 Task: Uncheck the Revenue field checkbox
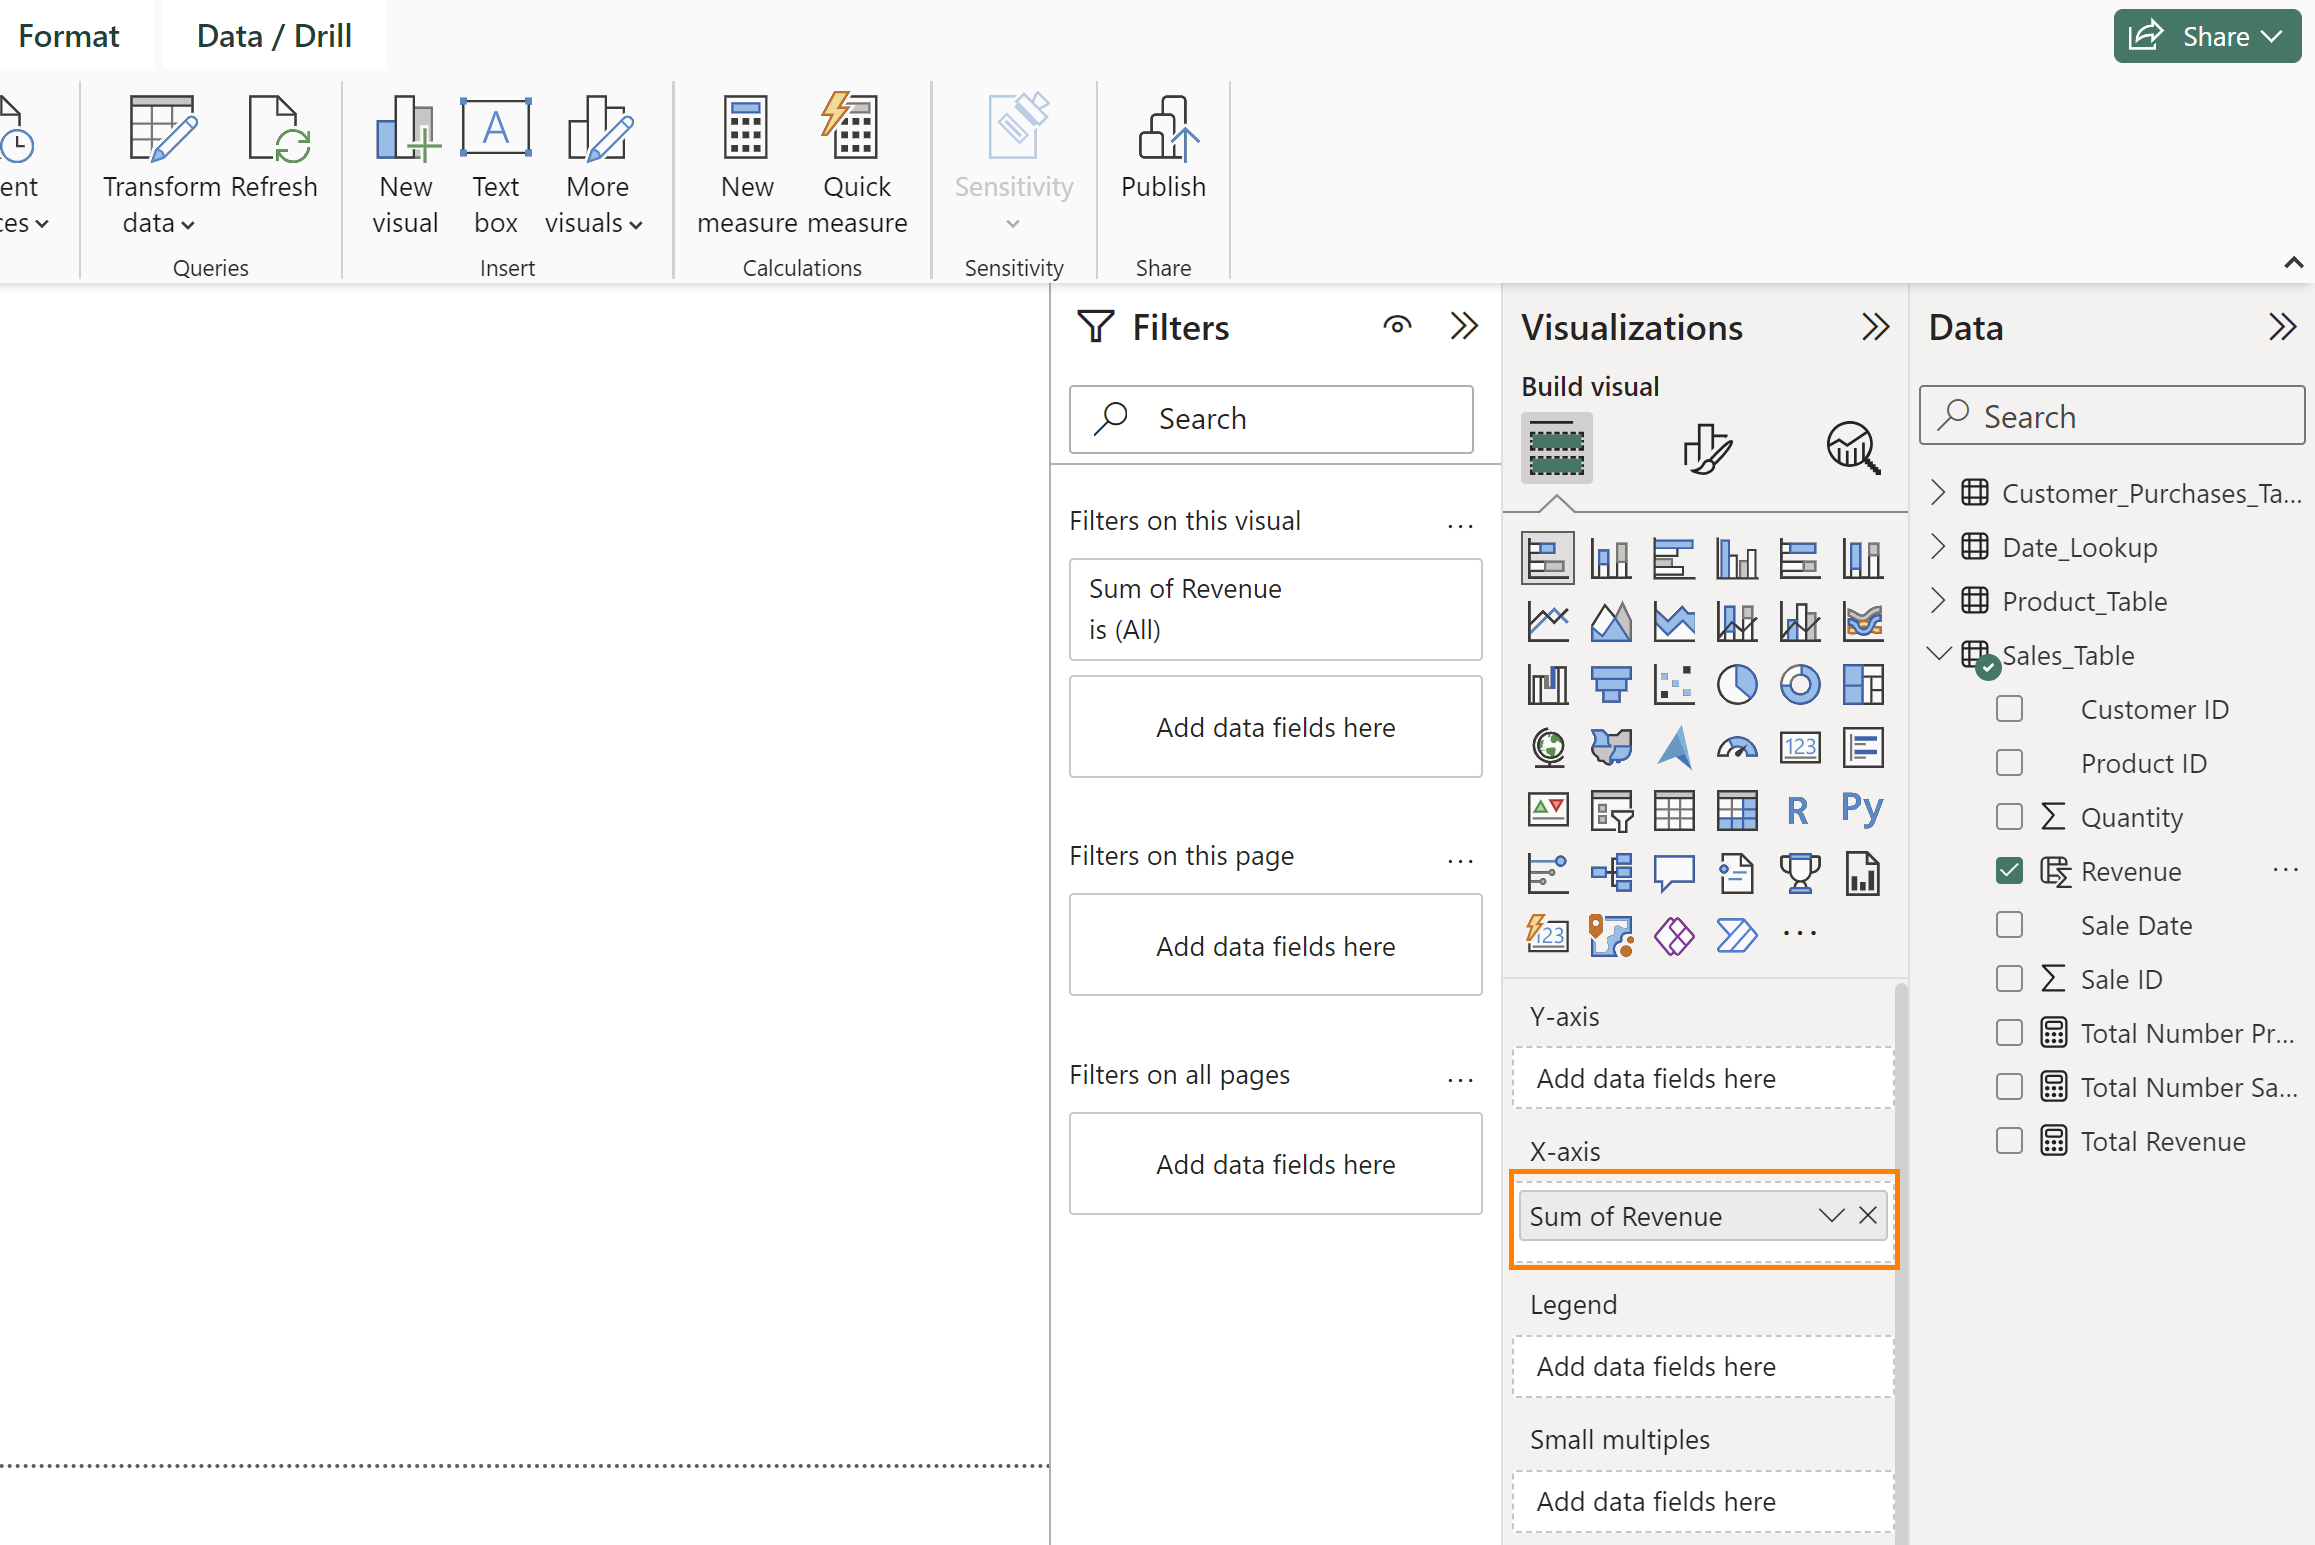tap(2009, 871)
